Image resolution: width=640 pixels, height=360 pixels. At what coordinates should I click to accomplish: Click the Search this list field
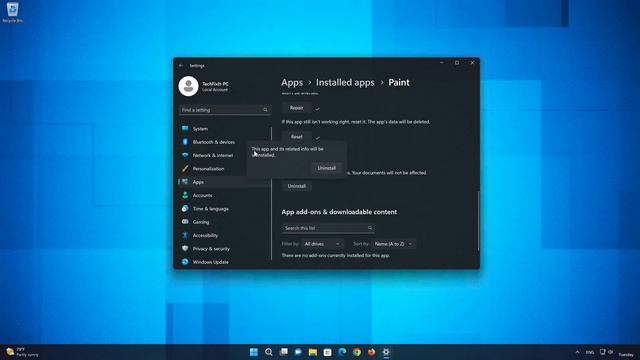328,228
